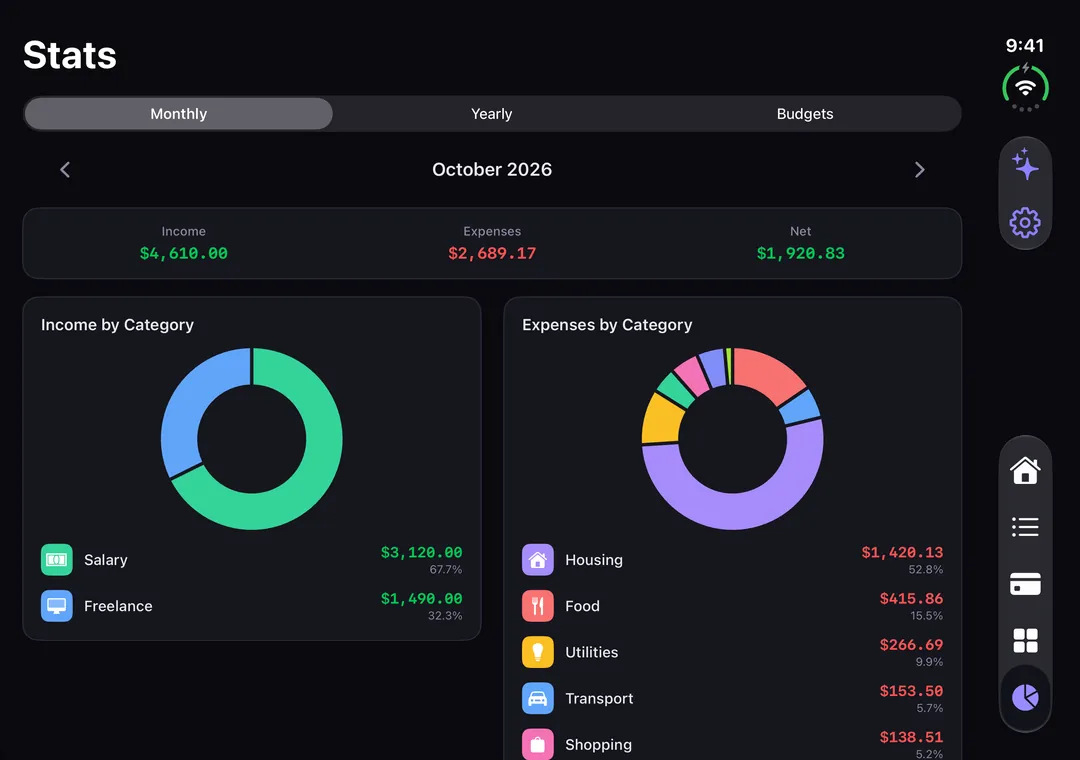The height and width of the screenshot is (760, 1080).
Task: Click the Utilities lightbulb icon
Action: 537,652
